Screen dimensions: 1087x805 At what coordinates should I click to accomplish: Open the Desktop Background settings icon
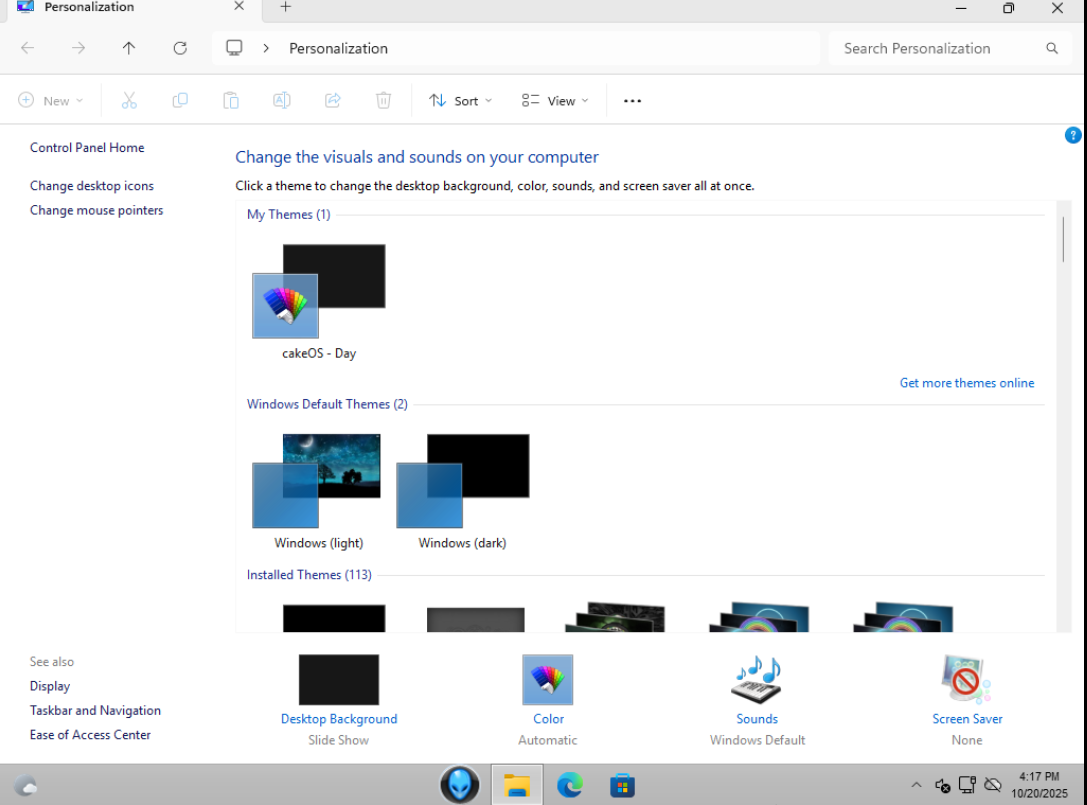(x=338, y=681)
